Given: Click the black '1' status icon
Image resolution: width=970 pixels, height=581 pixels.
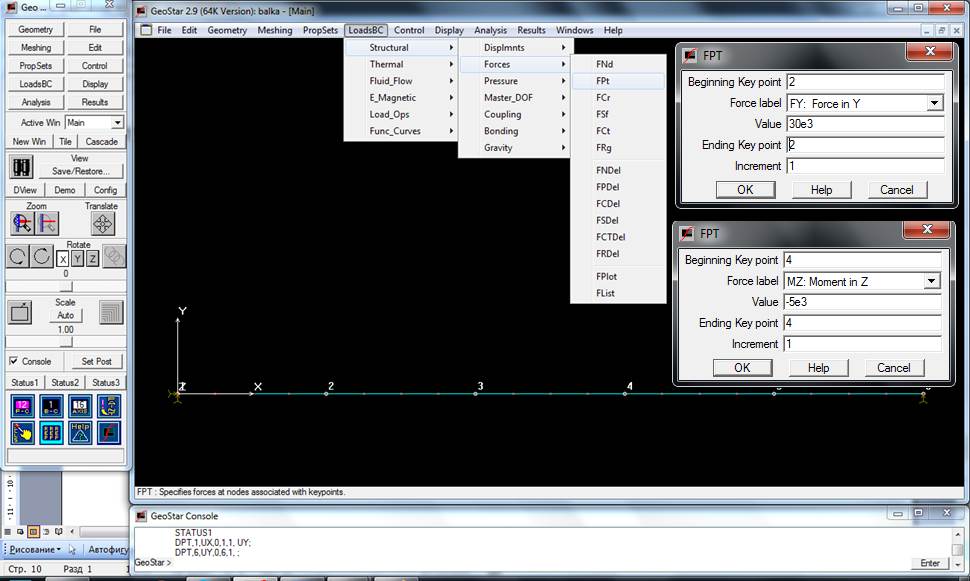Looking at the screenshot, I should tap(51, 407).
